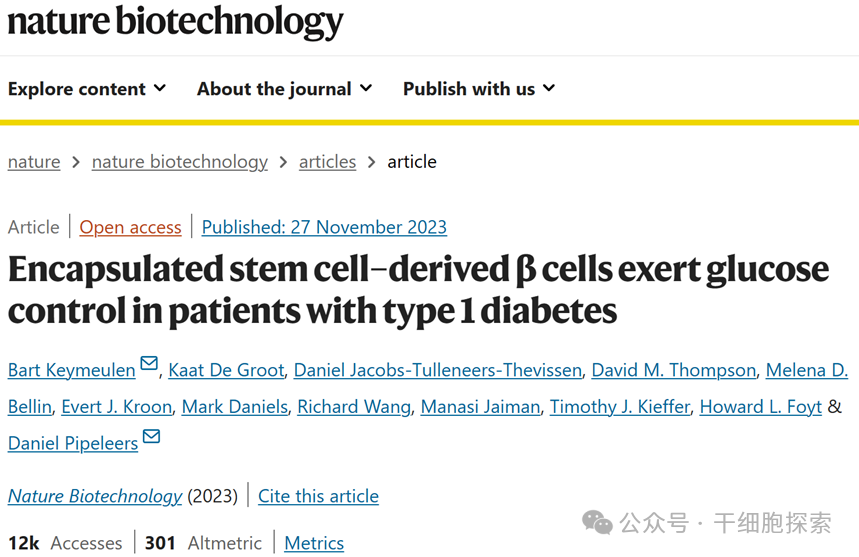
Task: Expand the Publish with us chevron
Action: tap(549, 88)
